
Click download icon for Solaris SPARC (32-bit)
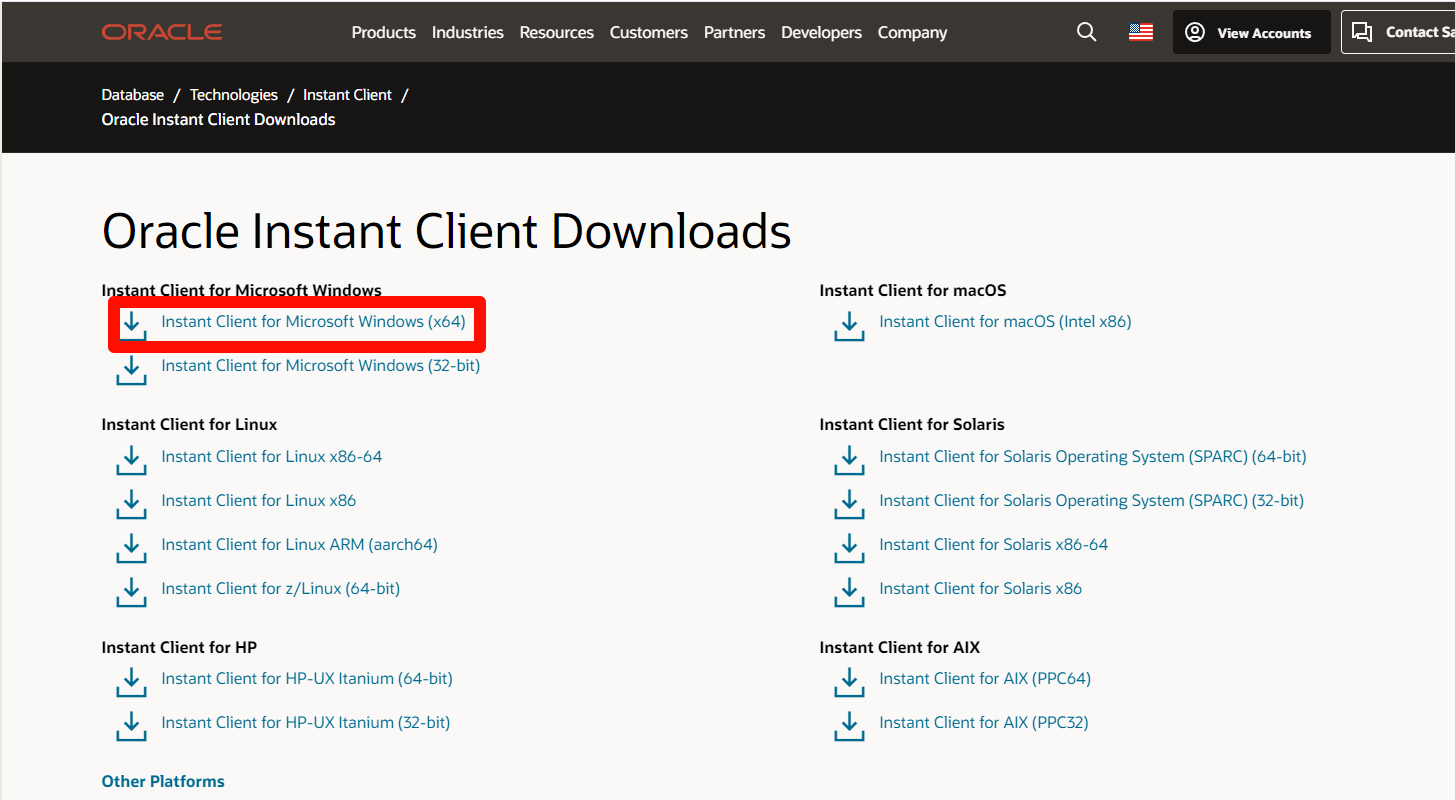click(849, 503)
